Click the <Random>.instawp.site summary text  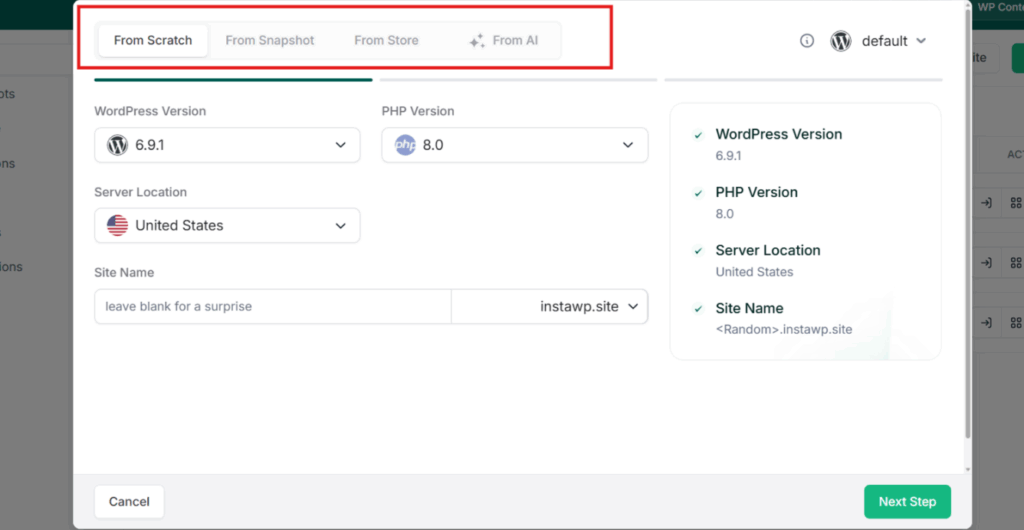coord(784,330)
